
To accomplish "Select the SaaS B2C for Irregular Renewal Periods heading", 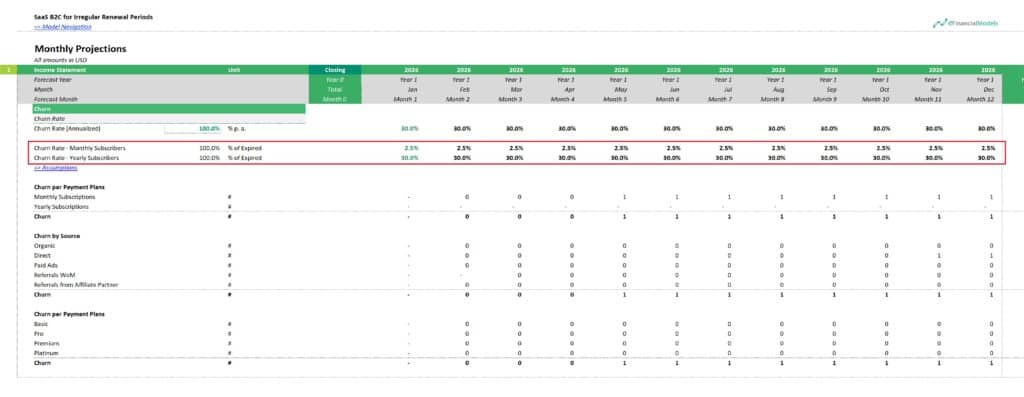I will tap(93, 16).
